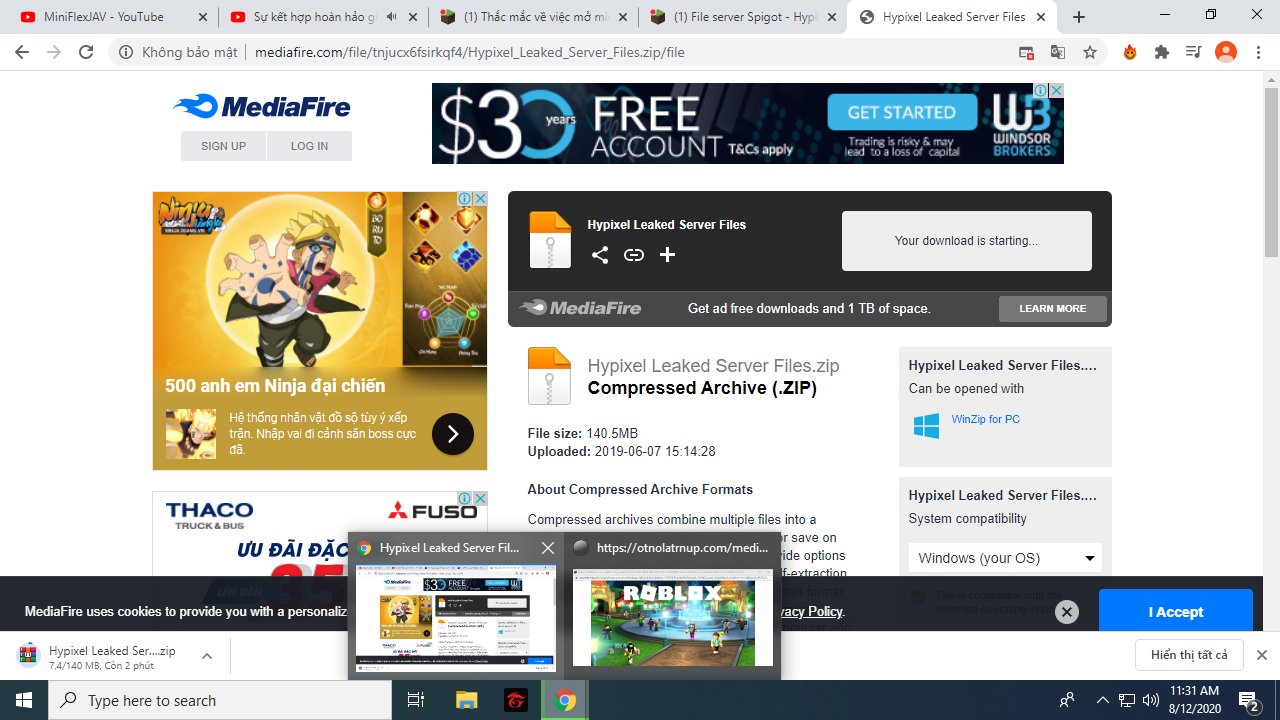Click the orange flame extension icon in the toolbar
This screenshot has width=1280, height=720.
click(x=1130, y=52)
